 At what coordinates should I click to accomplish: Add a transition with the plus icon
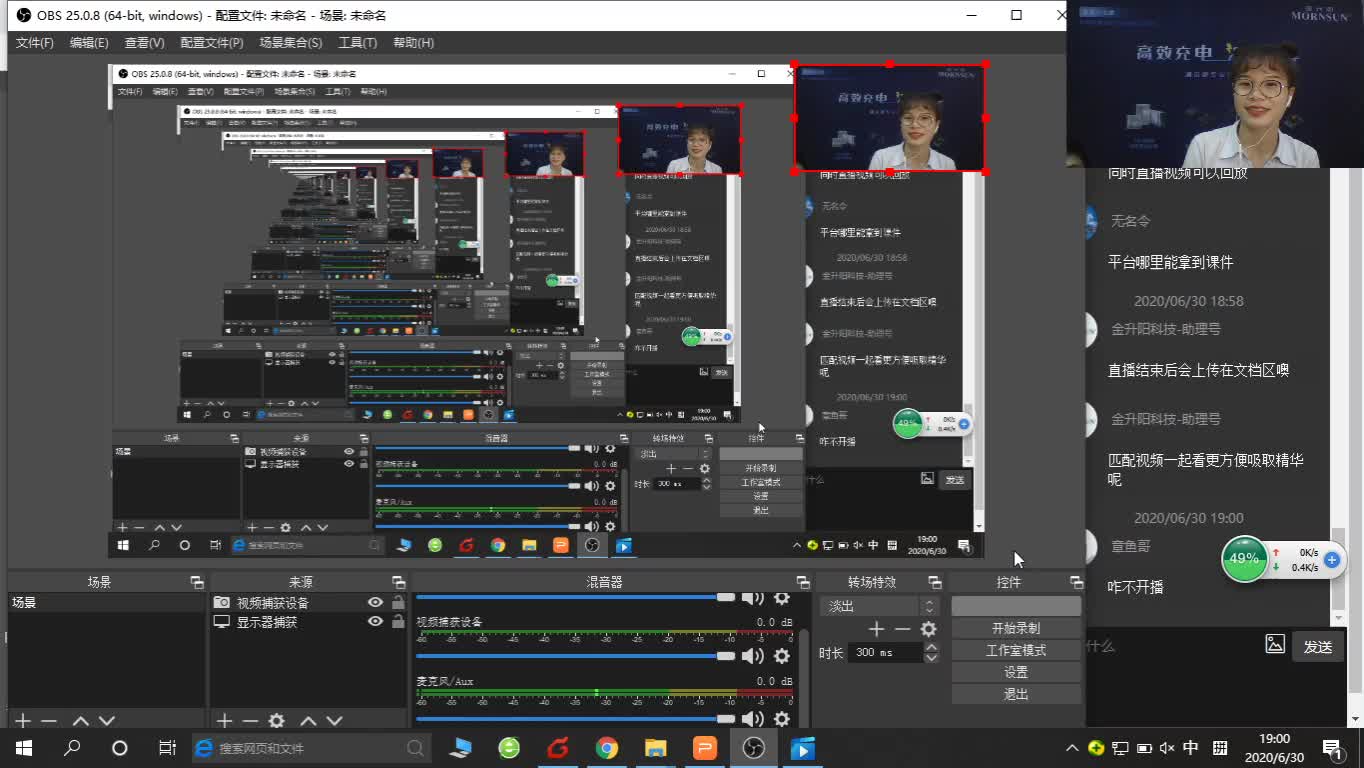point(876,629)
